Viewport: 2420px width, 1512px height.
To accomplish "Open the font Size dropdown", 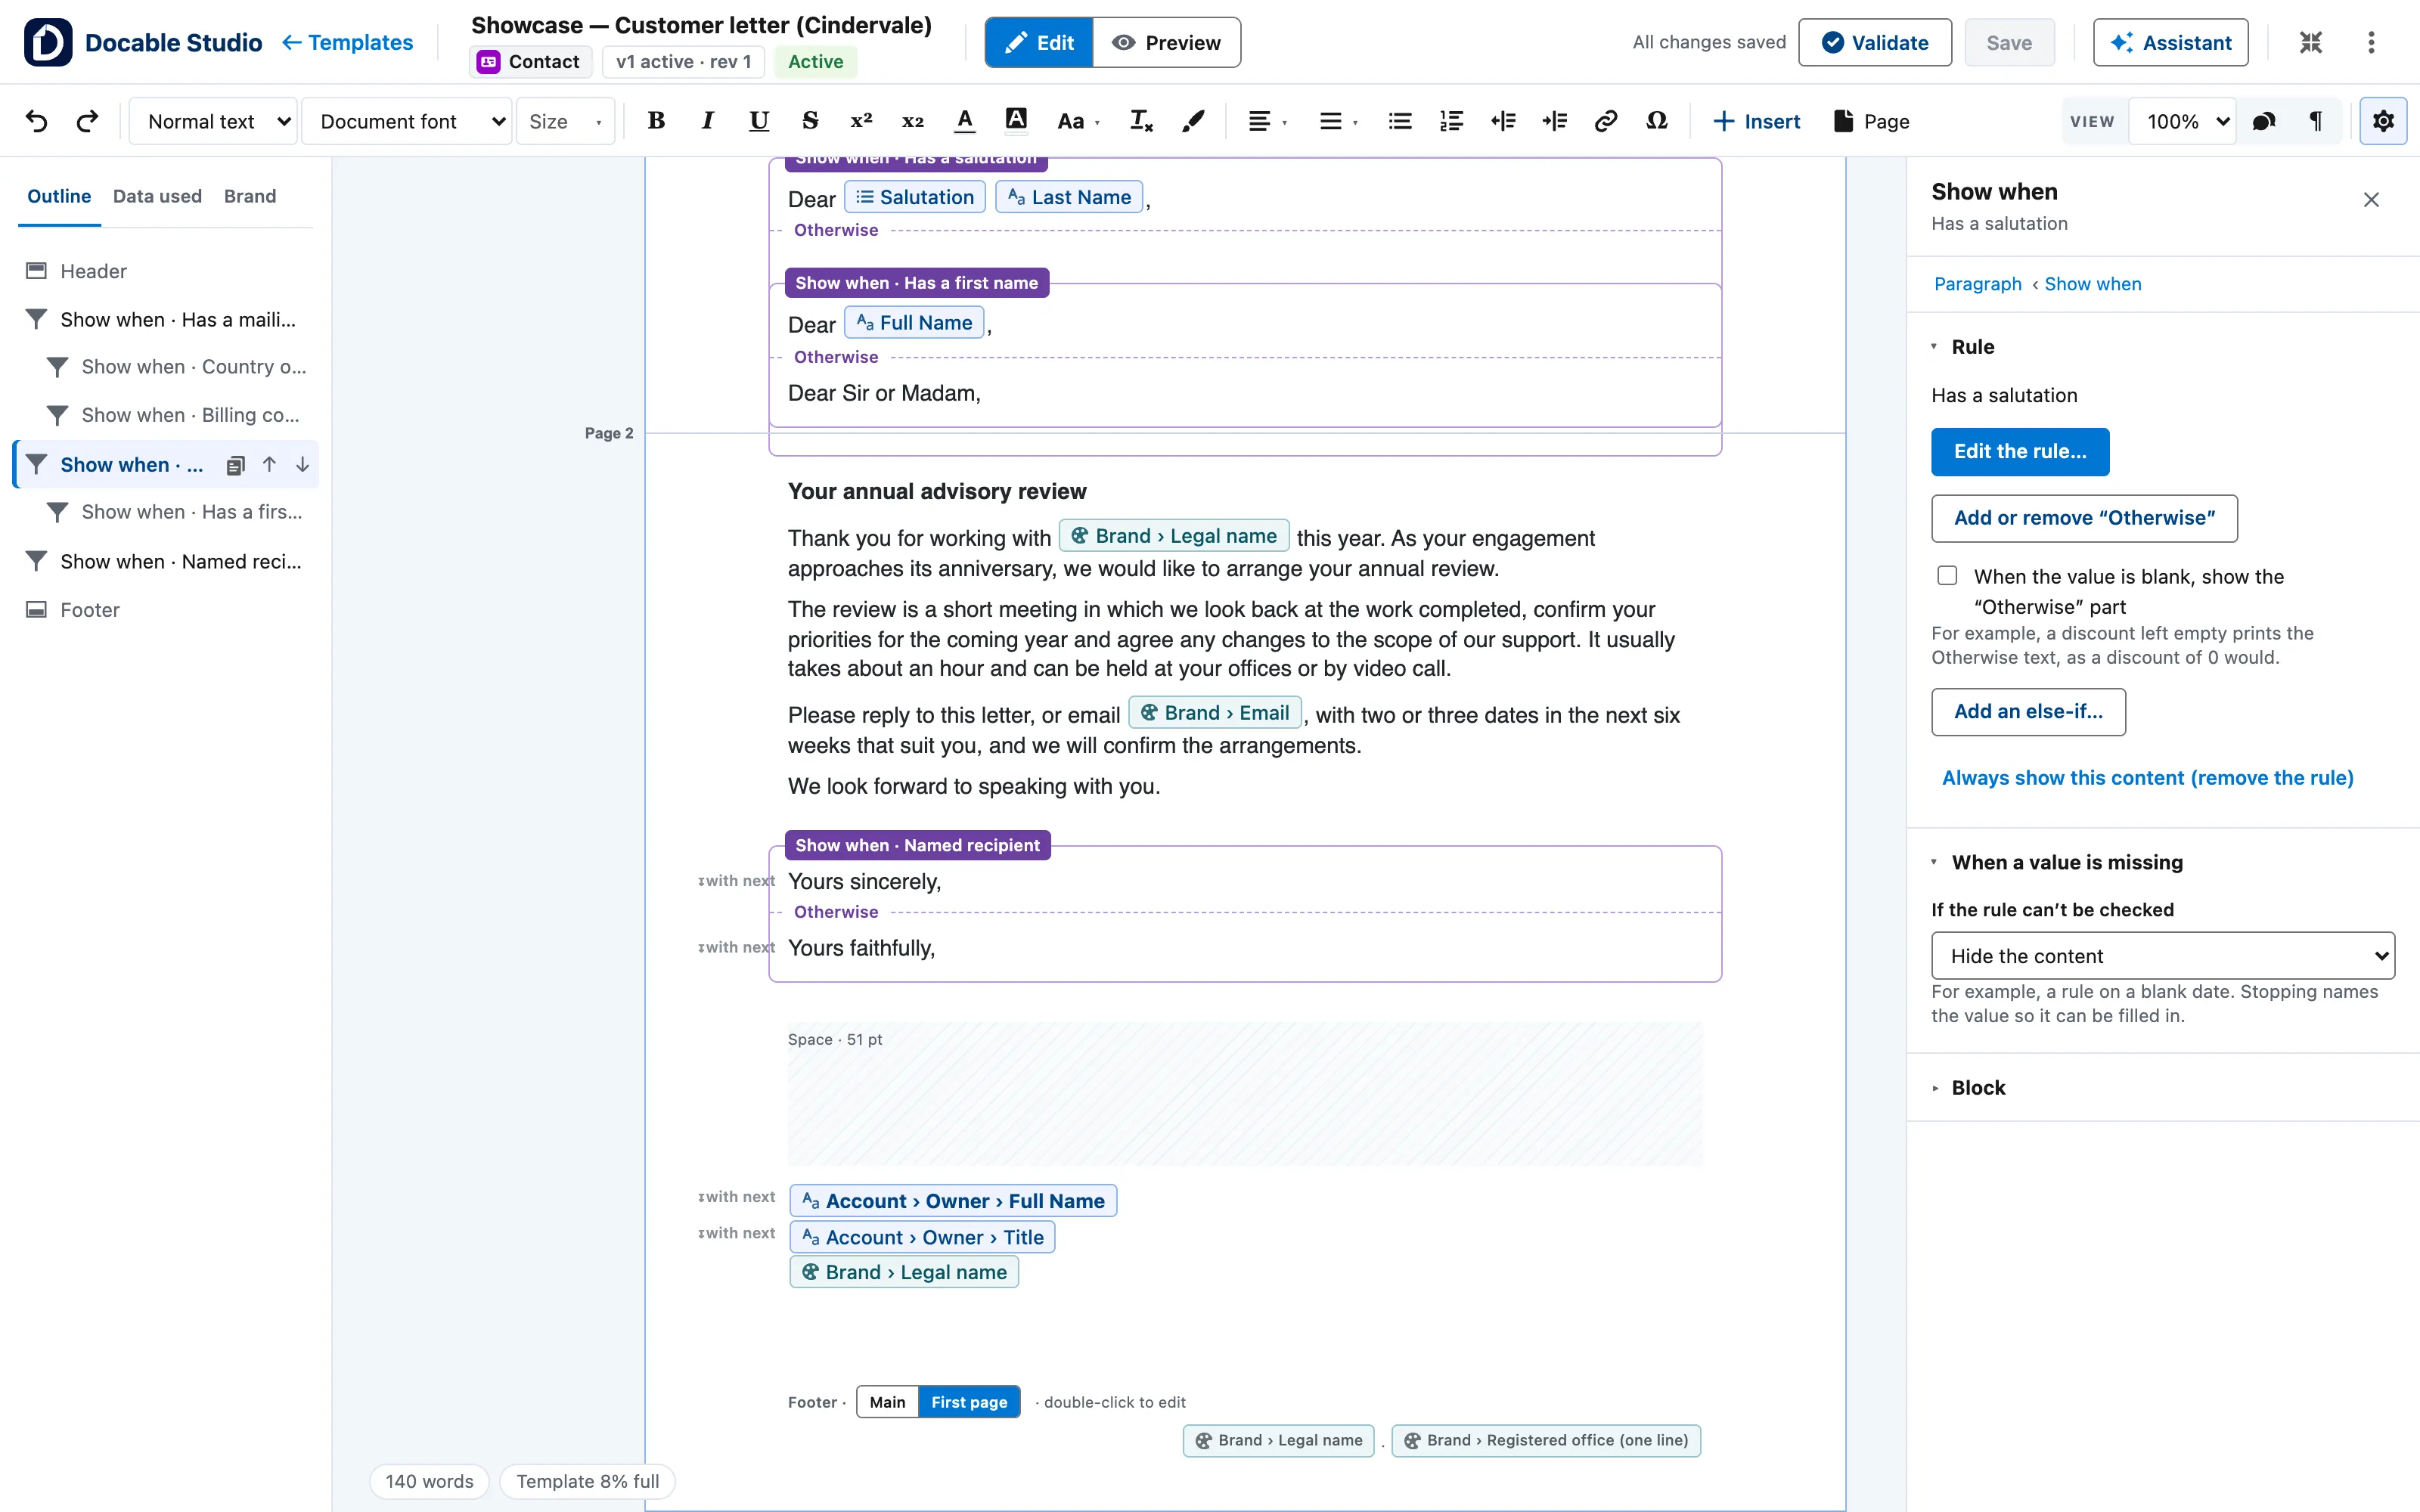I will pyautogui.click(x=565, y=121).
